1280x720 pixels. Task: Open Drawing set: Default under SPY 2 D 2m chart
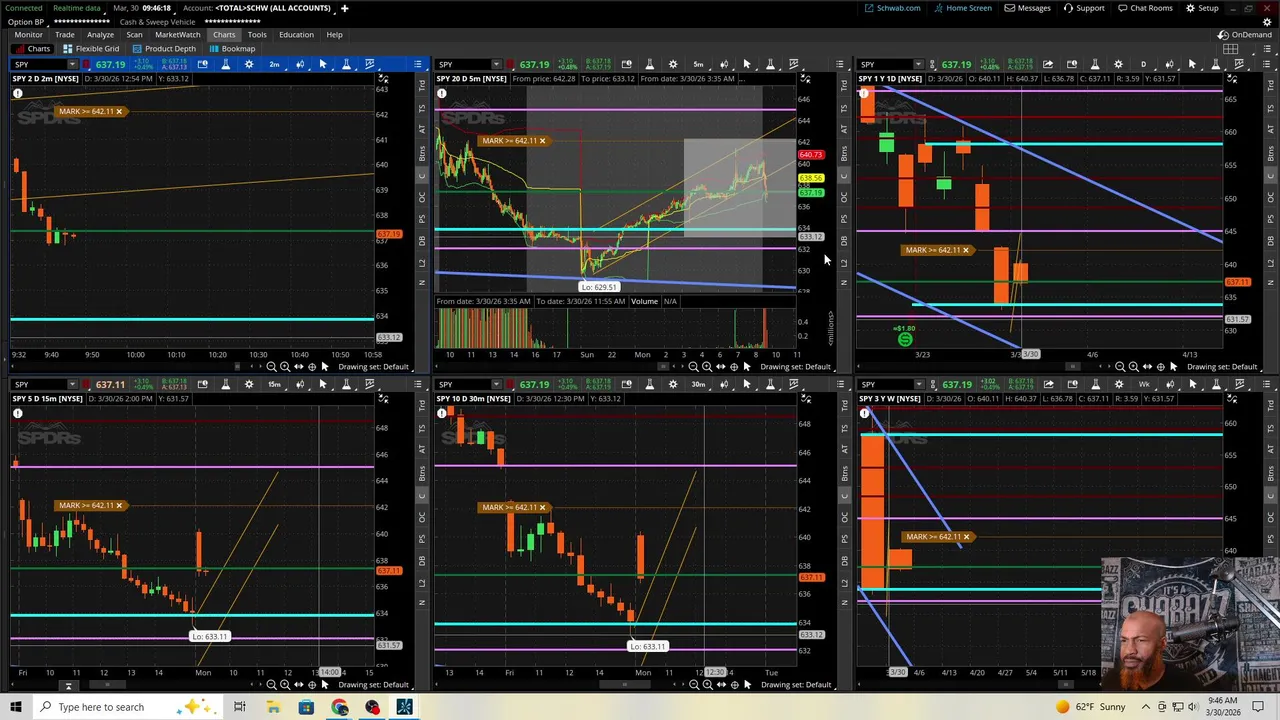point(373,366)
